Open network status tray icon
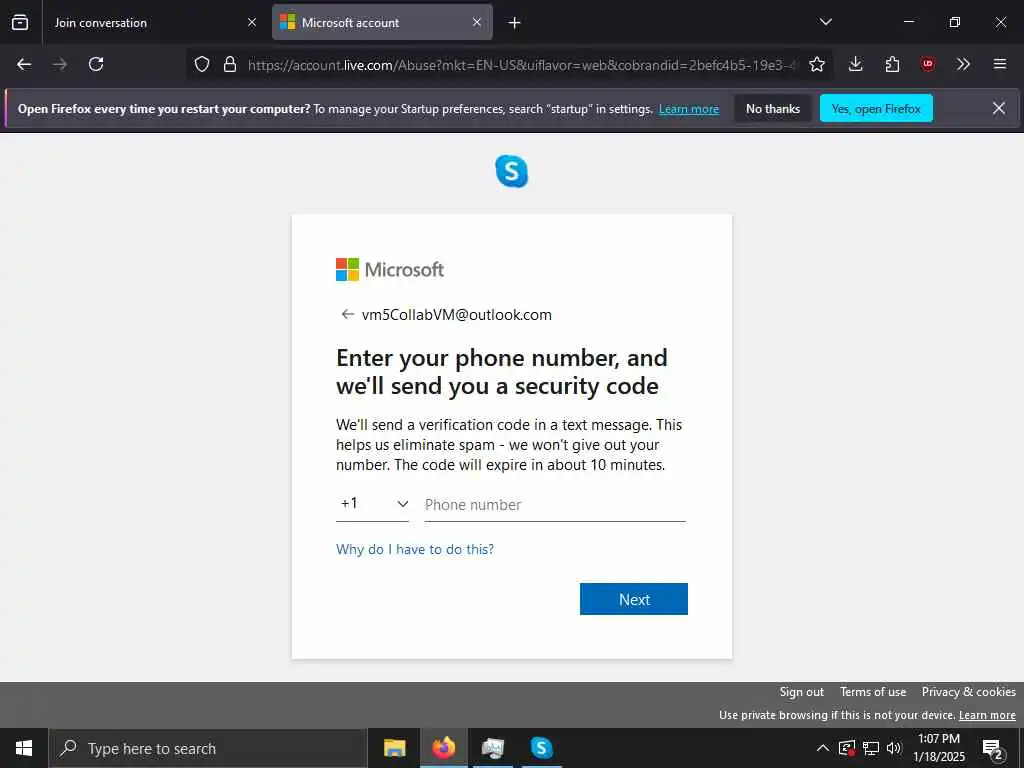The width and height of the screenshot is (1024, 768). coord(871,748)
